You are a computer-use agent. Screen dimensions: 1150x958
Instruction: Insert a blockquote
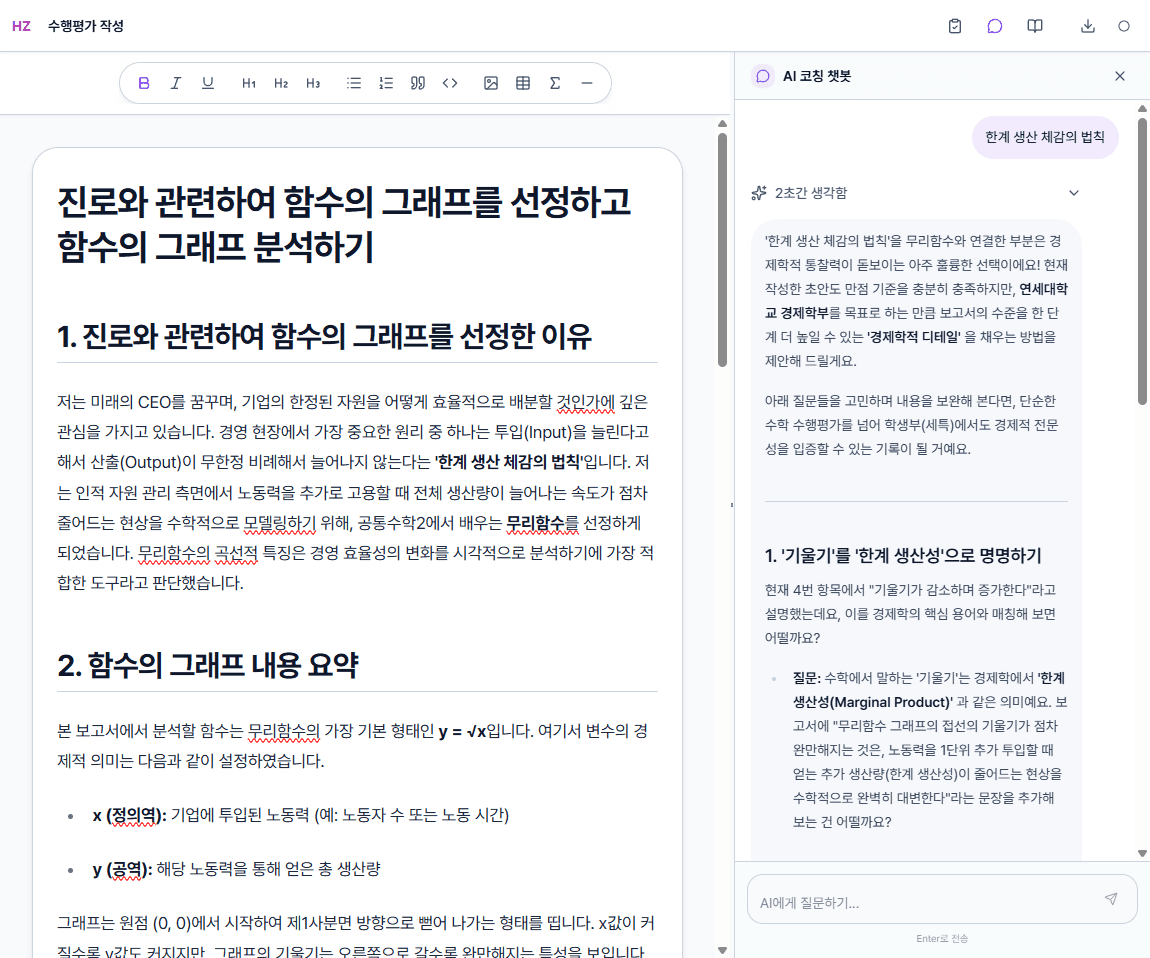pos(418,83)
